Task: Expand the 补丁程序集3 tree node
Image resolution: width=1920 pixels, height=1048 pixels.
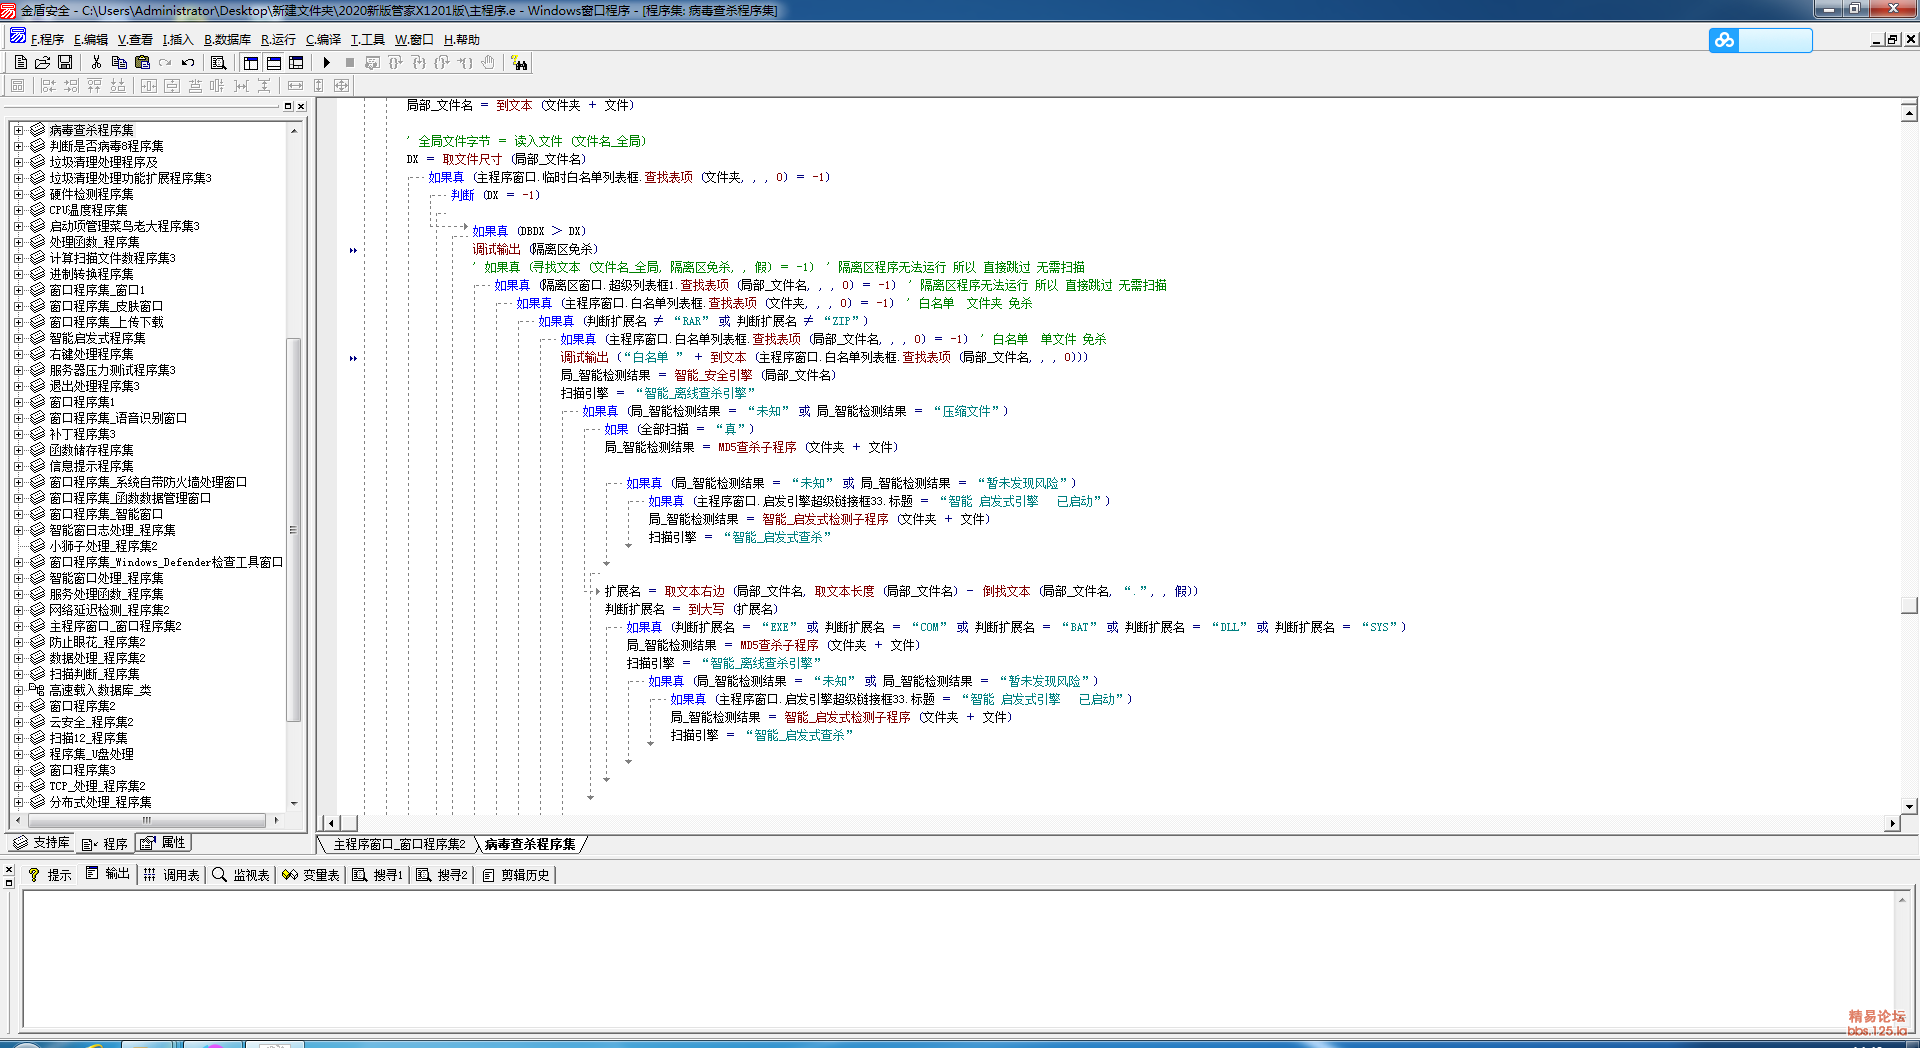Action: (x=18, y=434)
